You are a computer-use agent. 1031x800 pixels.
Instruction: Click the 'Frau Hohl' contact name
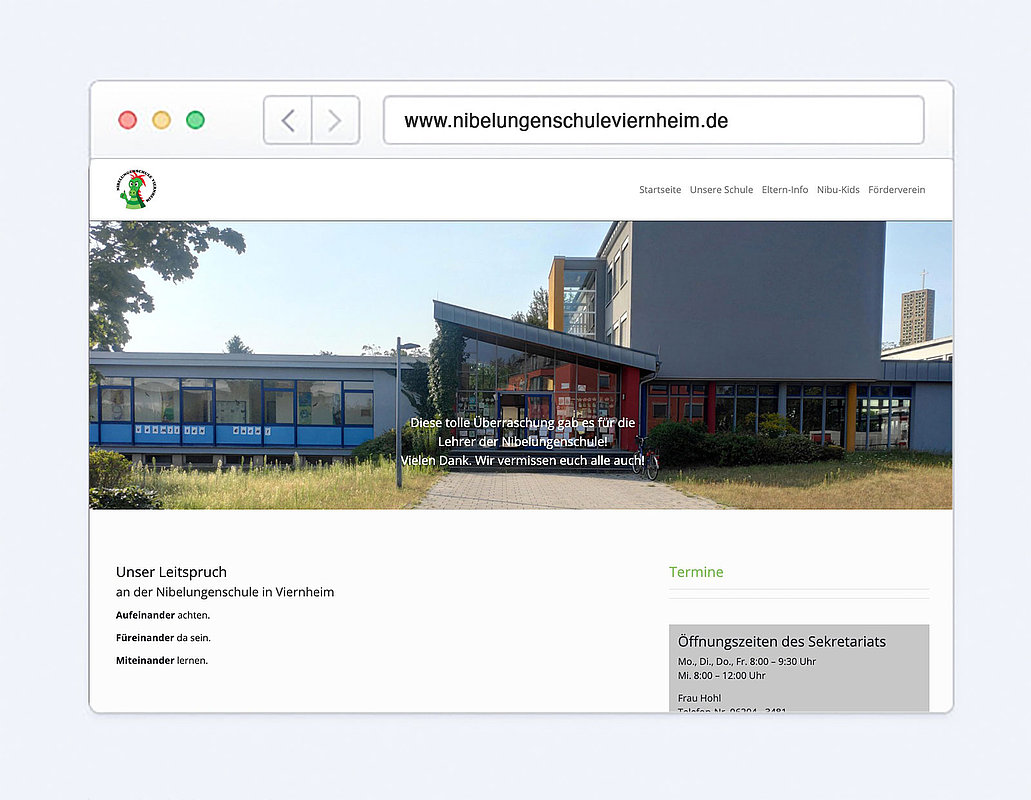699,698
